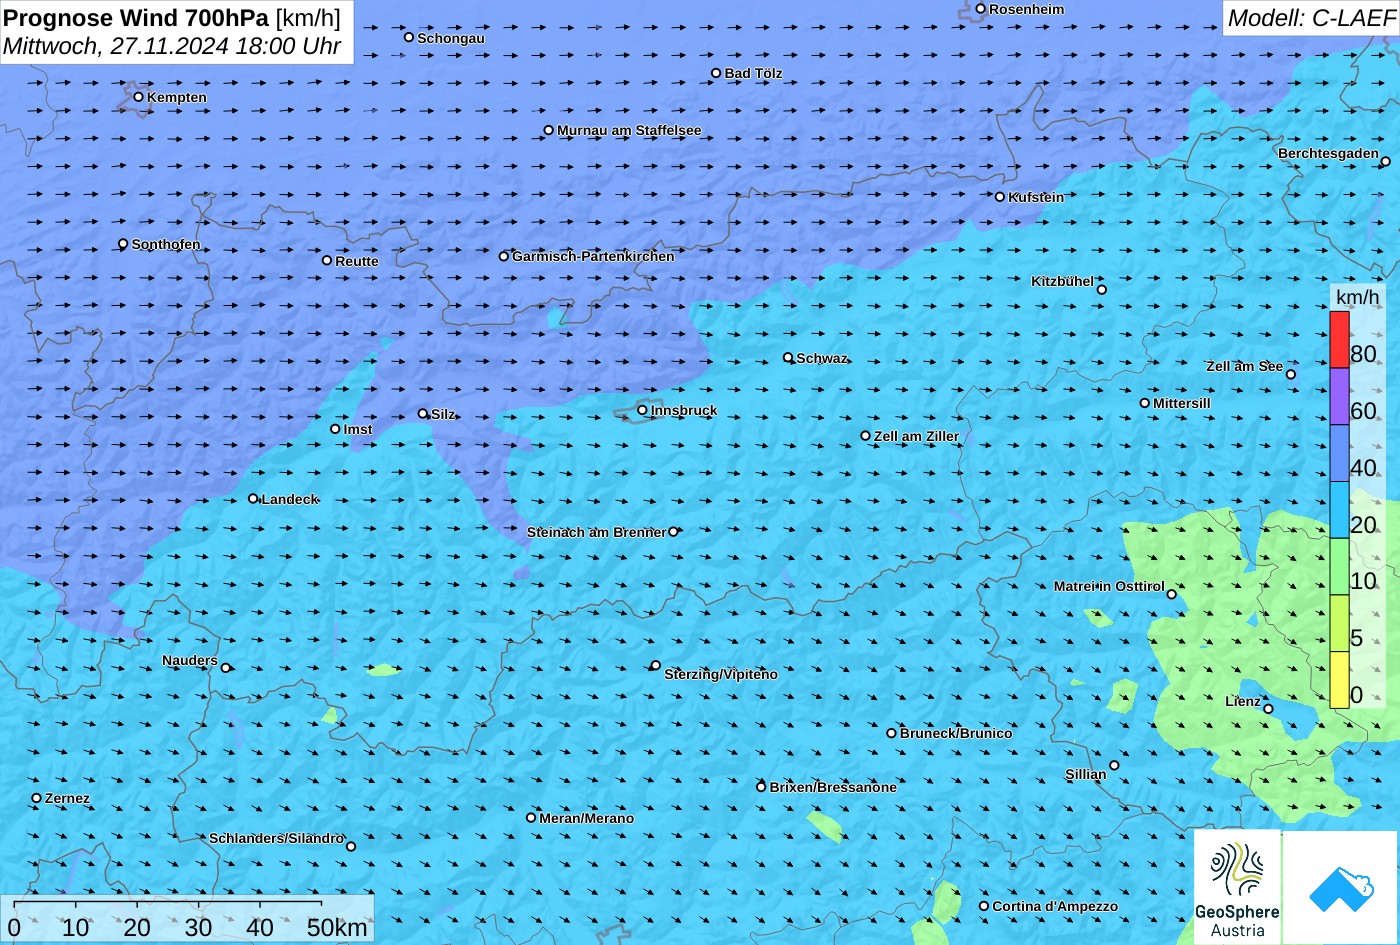Click the Landeck location dot
Viewport: 1400px width, 945px height.
pyautogui.click(x=253, y=498)
